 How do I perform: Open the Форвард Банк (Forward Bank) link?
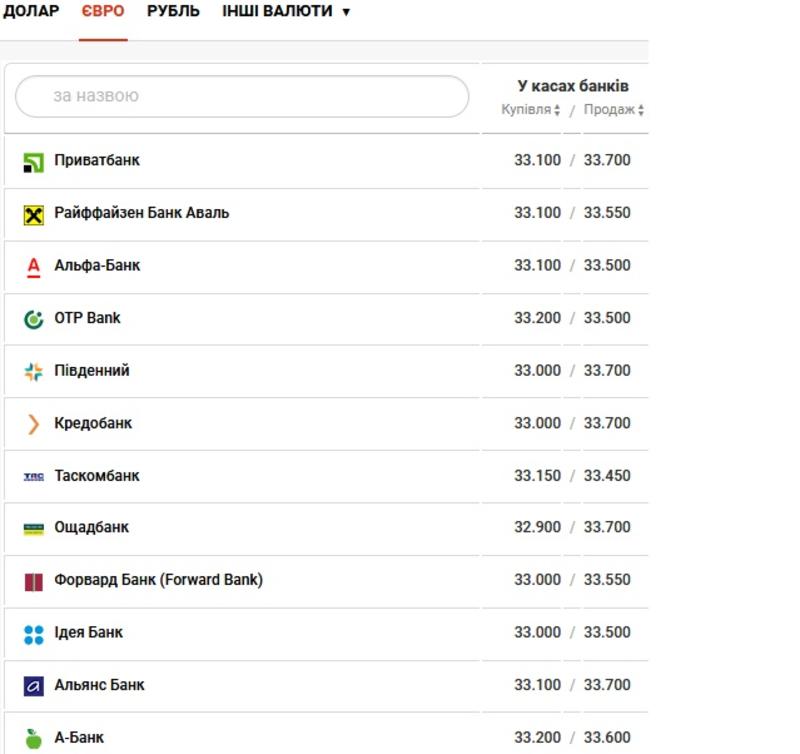point(159,580)
